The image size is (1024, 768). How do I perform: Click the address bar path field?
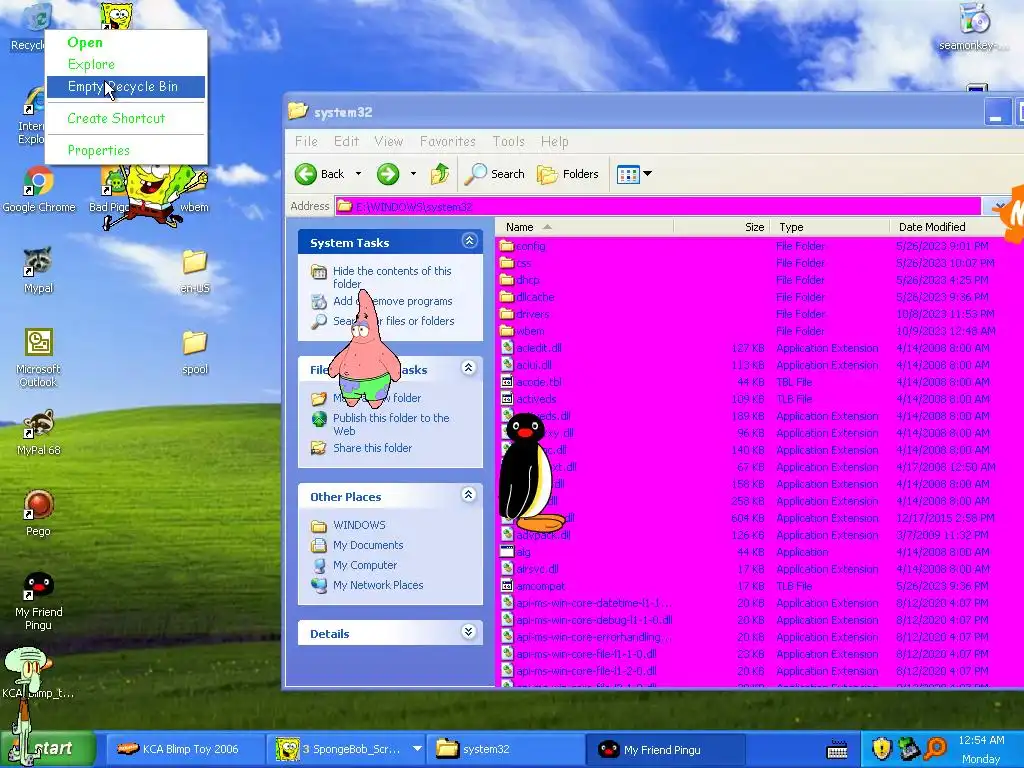pos(658,206)
